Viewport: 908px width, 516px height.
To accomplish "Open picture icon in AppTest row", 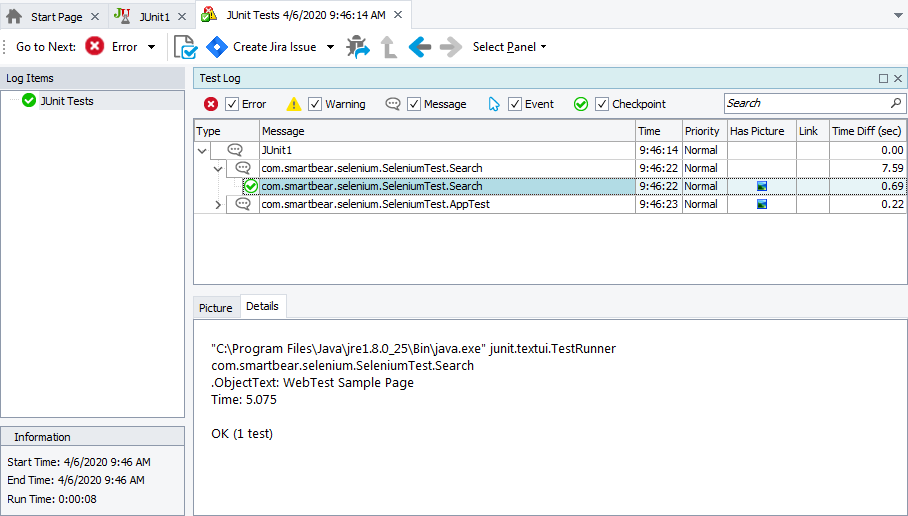I will coord(762,204).
